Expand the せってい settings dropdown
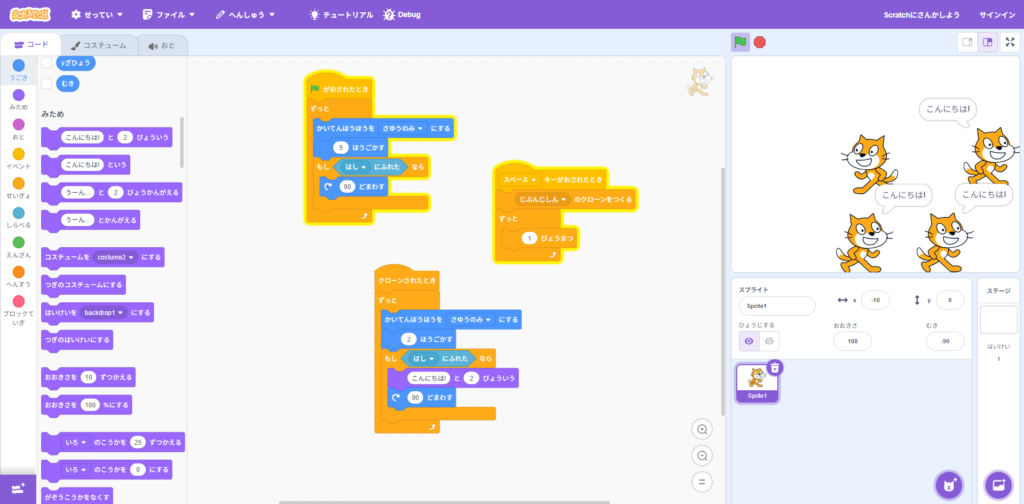This screenshot has height=504, width=1024. [x=98, y=15]
